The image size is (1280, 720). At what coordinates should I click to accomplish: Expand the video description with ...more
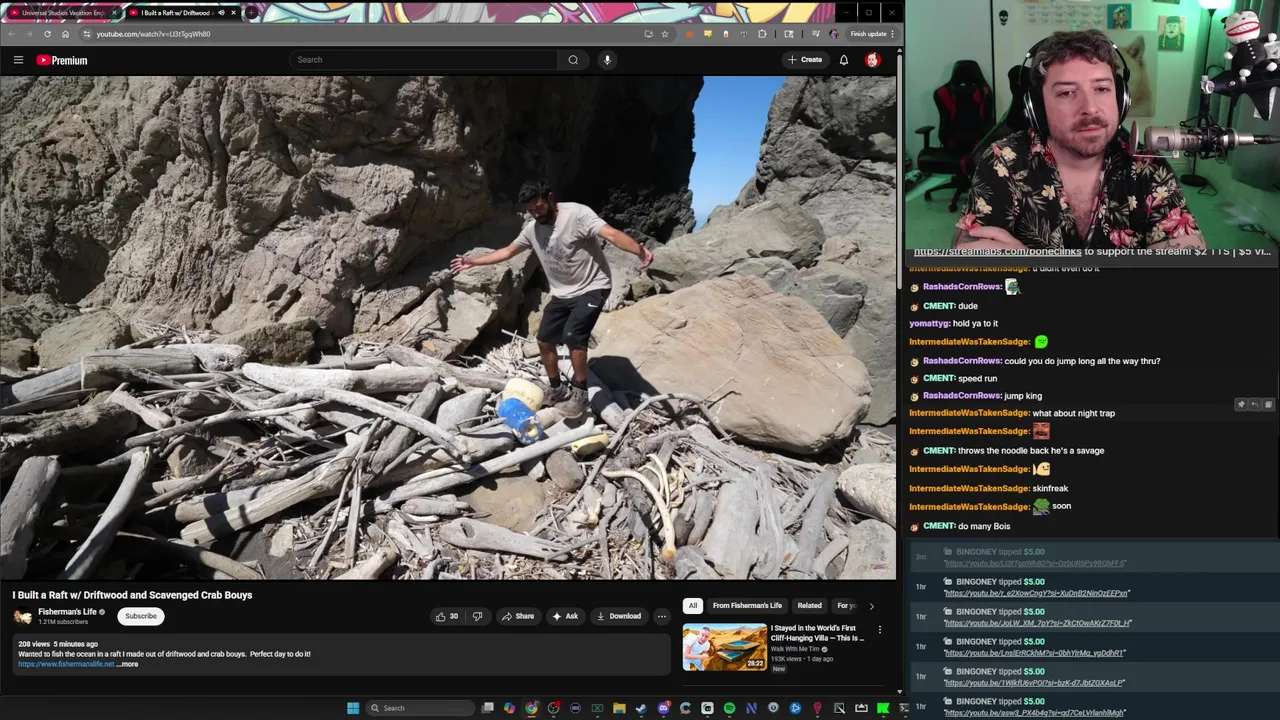coord(128,664)
